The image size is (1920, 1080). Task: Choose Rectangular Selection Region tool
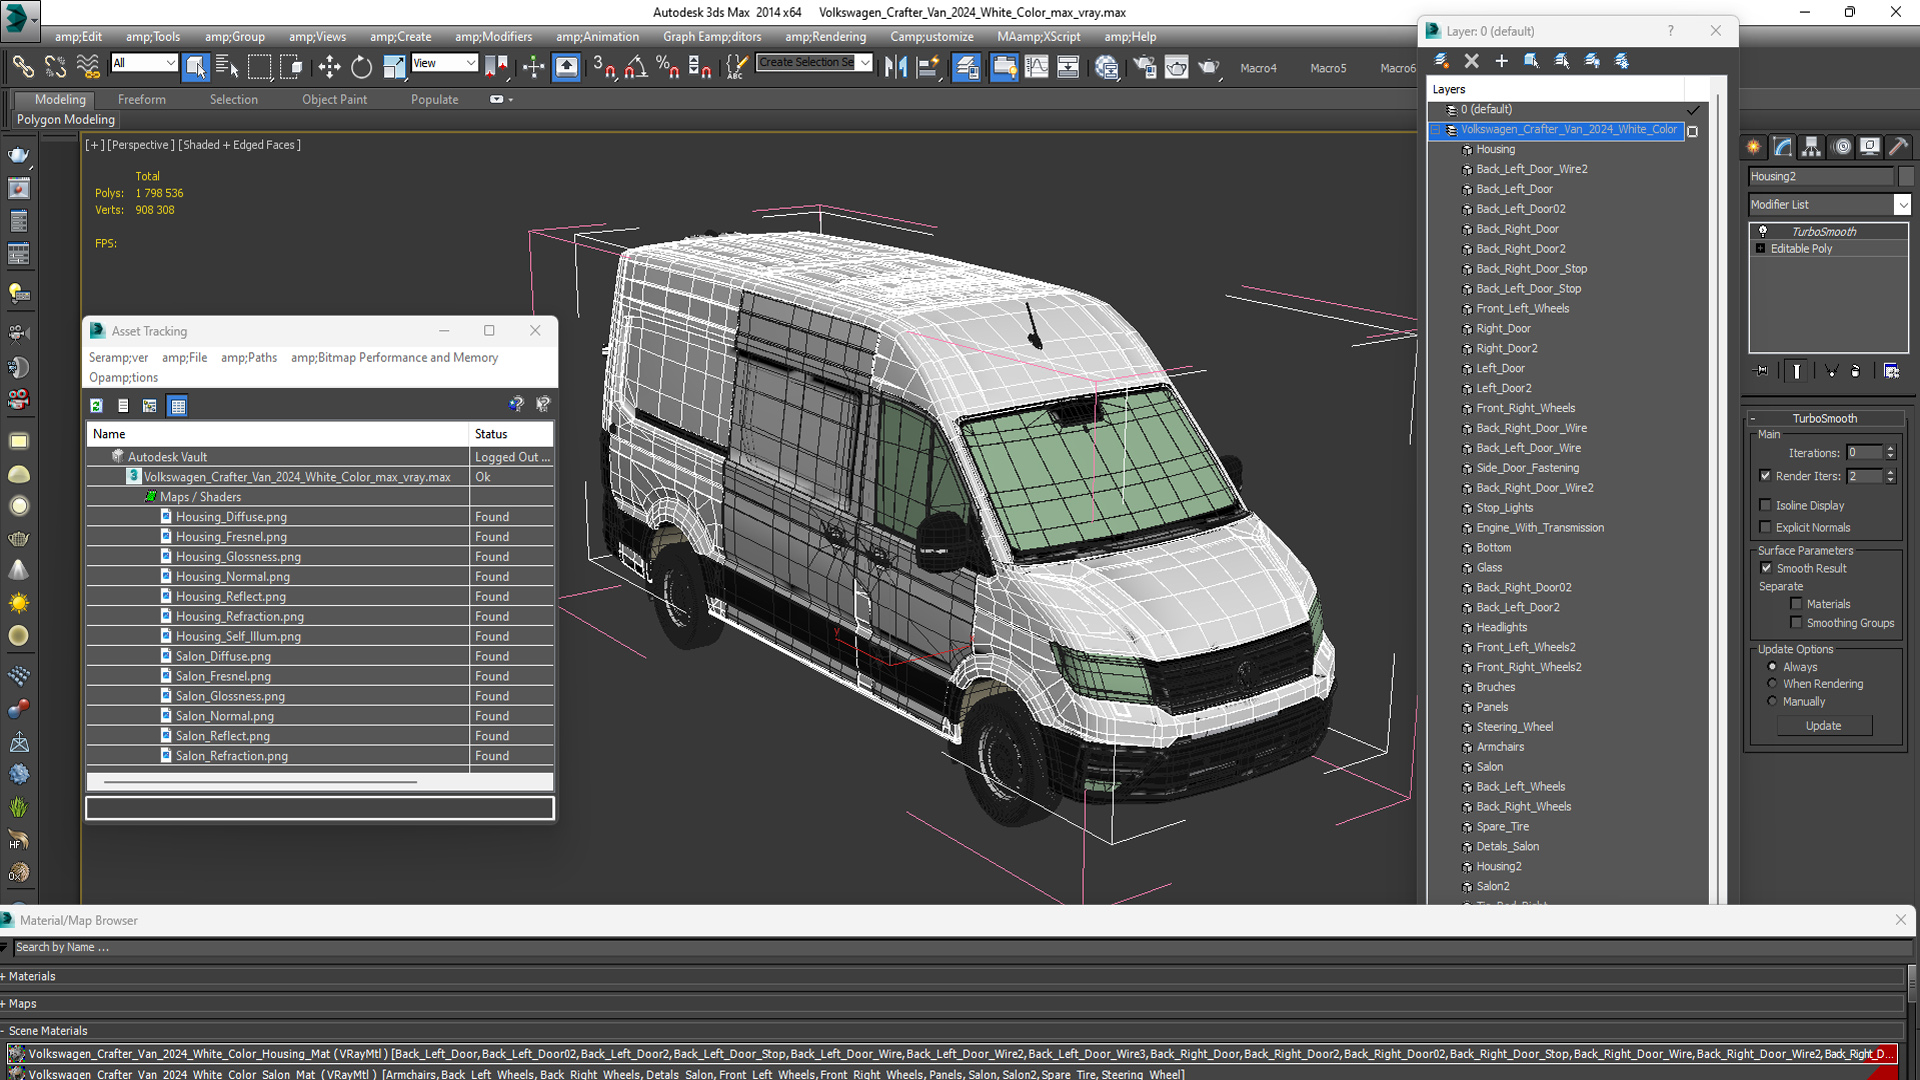click(x=260, y=67)
